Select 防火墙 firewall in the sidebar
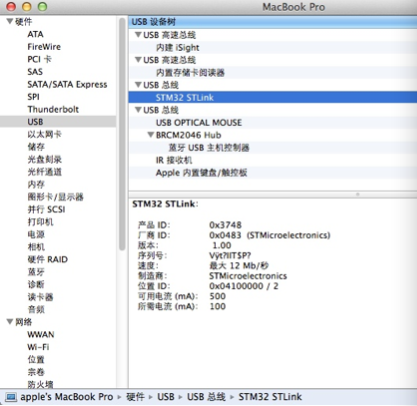The width and height of the screenshot is (417, 406). (40, 384)
